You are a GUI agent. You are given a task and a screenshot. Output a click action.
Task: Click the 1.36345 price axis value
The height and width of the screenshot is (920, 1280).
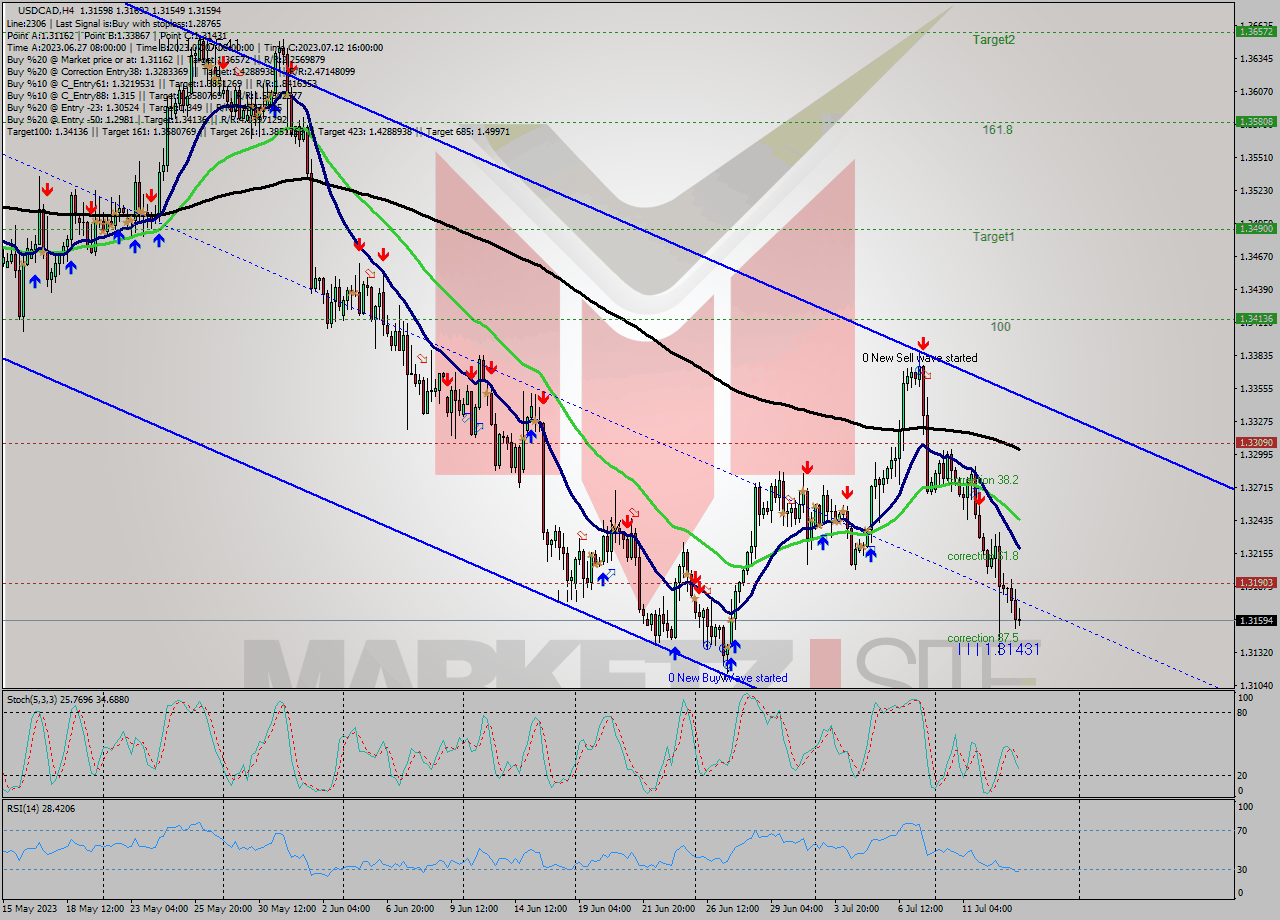[x=1256, y=59]
